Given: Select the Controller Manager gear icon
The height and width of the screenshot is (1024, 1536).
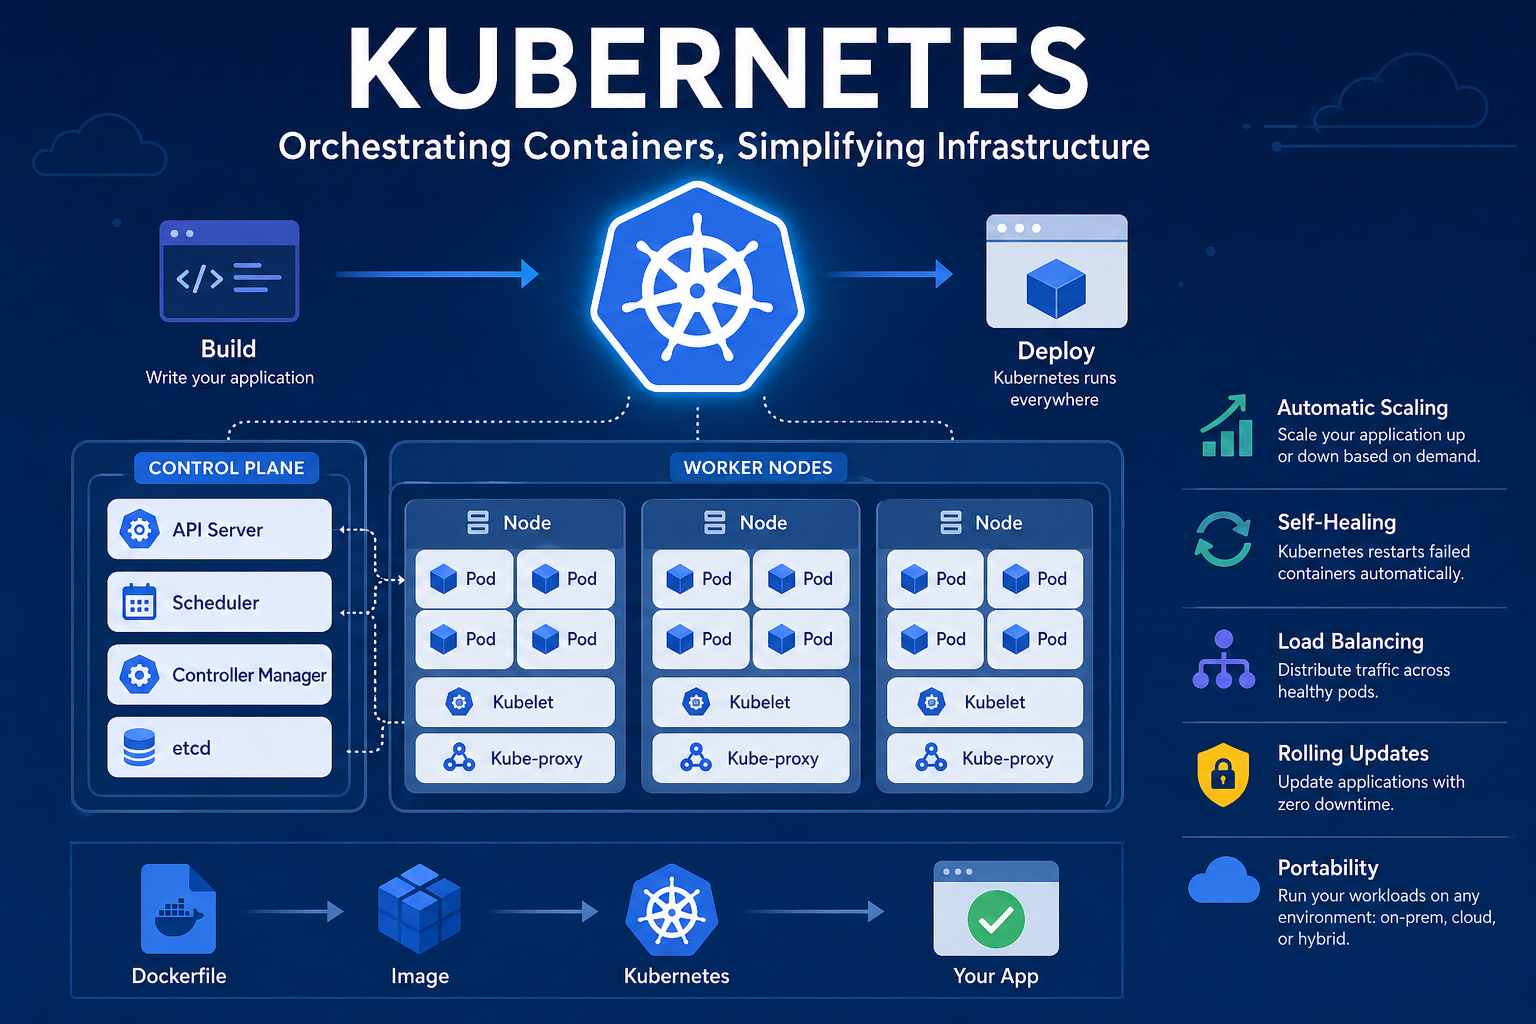Looking at the screenshot, I should (x=139, y=675).
